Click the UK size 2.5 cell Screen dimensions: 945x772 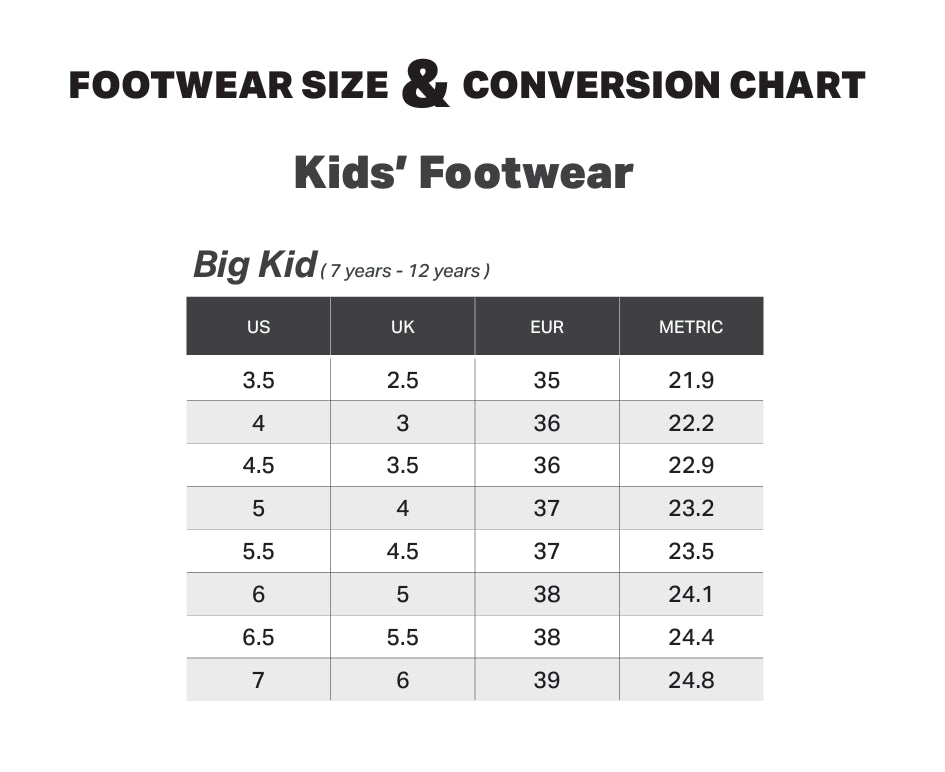click(x=403, y=380)
